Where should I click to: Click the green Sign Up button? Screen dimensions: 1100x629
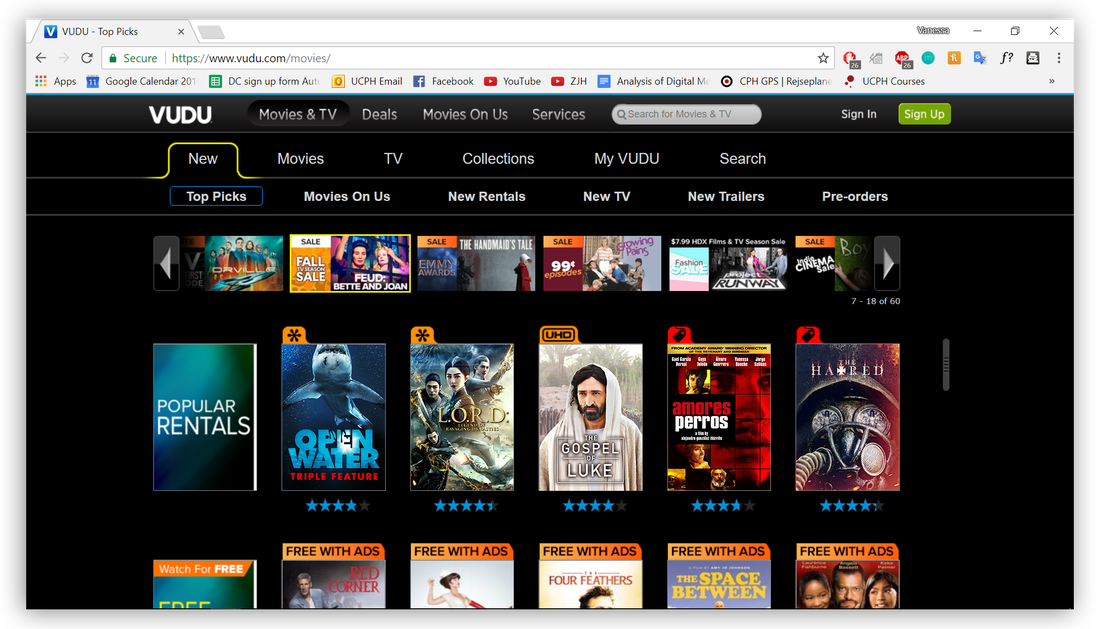click(924, 114)
